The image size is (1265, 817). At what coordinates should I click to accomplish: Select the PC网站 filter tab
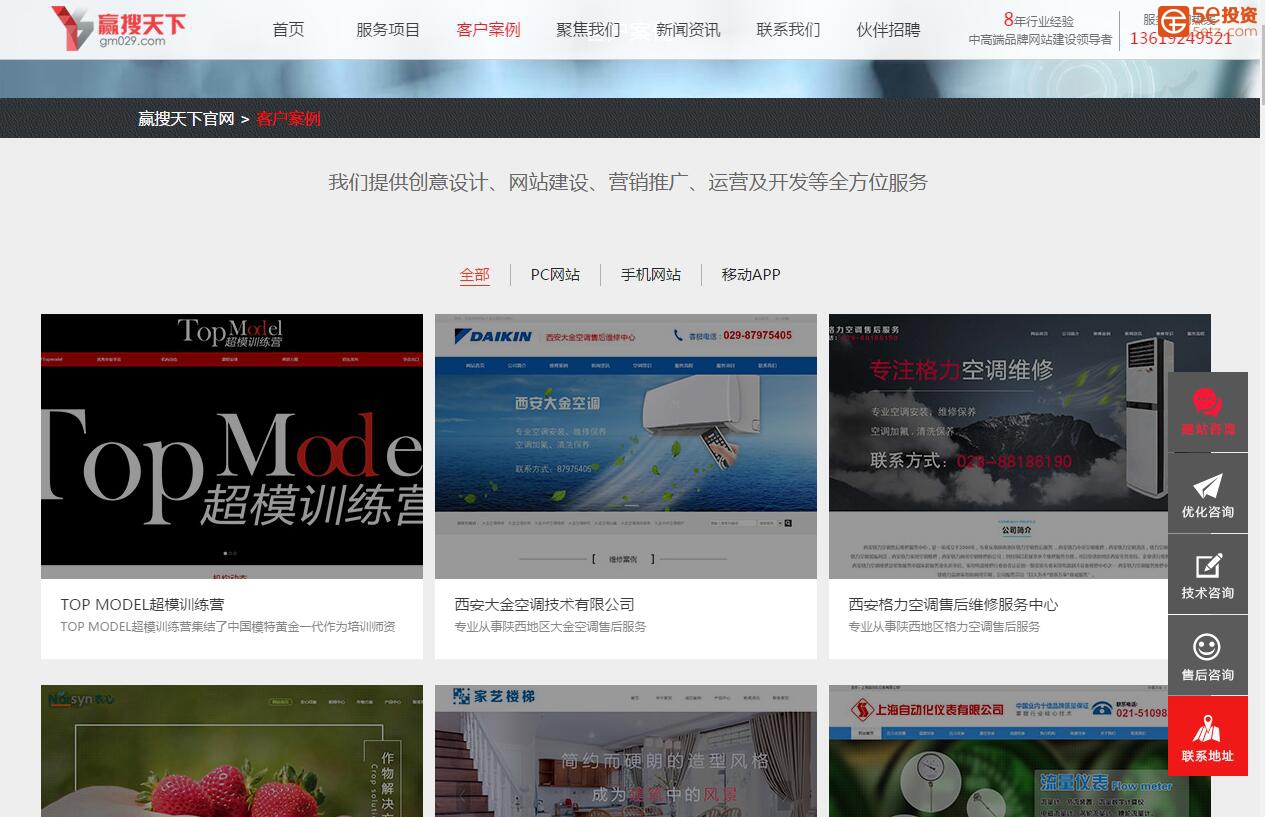[555, 275]
